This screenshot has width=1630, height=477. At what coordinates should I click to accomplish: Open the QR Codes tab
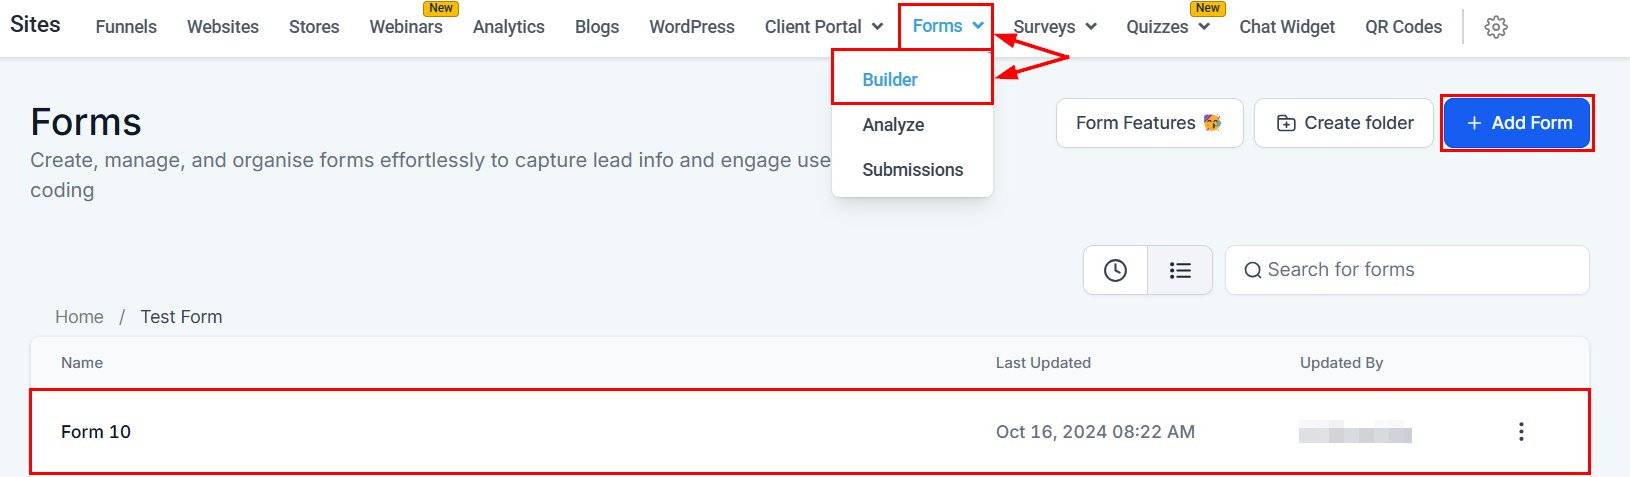point(1403,27)
